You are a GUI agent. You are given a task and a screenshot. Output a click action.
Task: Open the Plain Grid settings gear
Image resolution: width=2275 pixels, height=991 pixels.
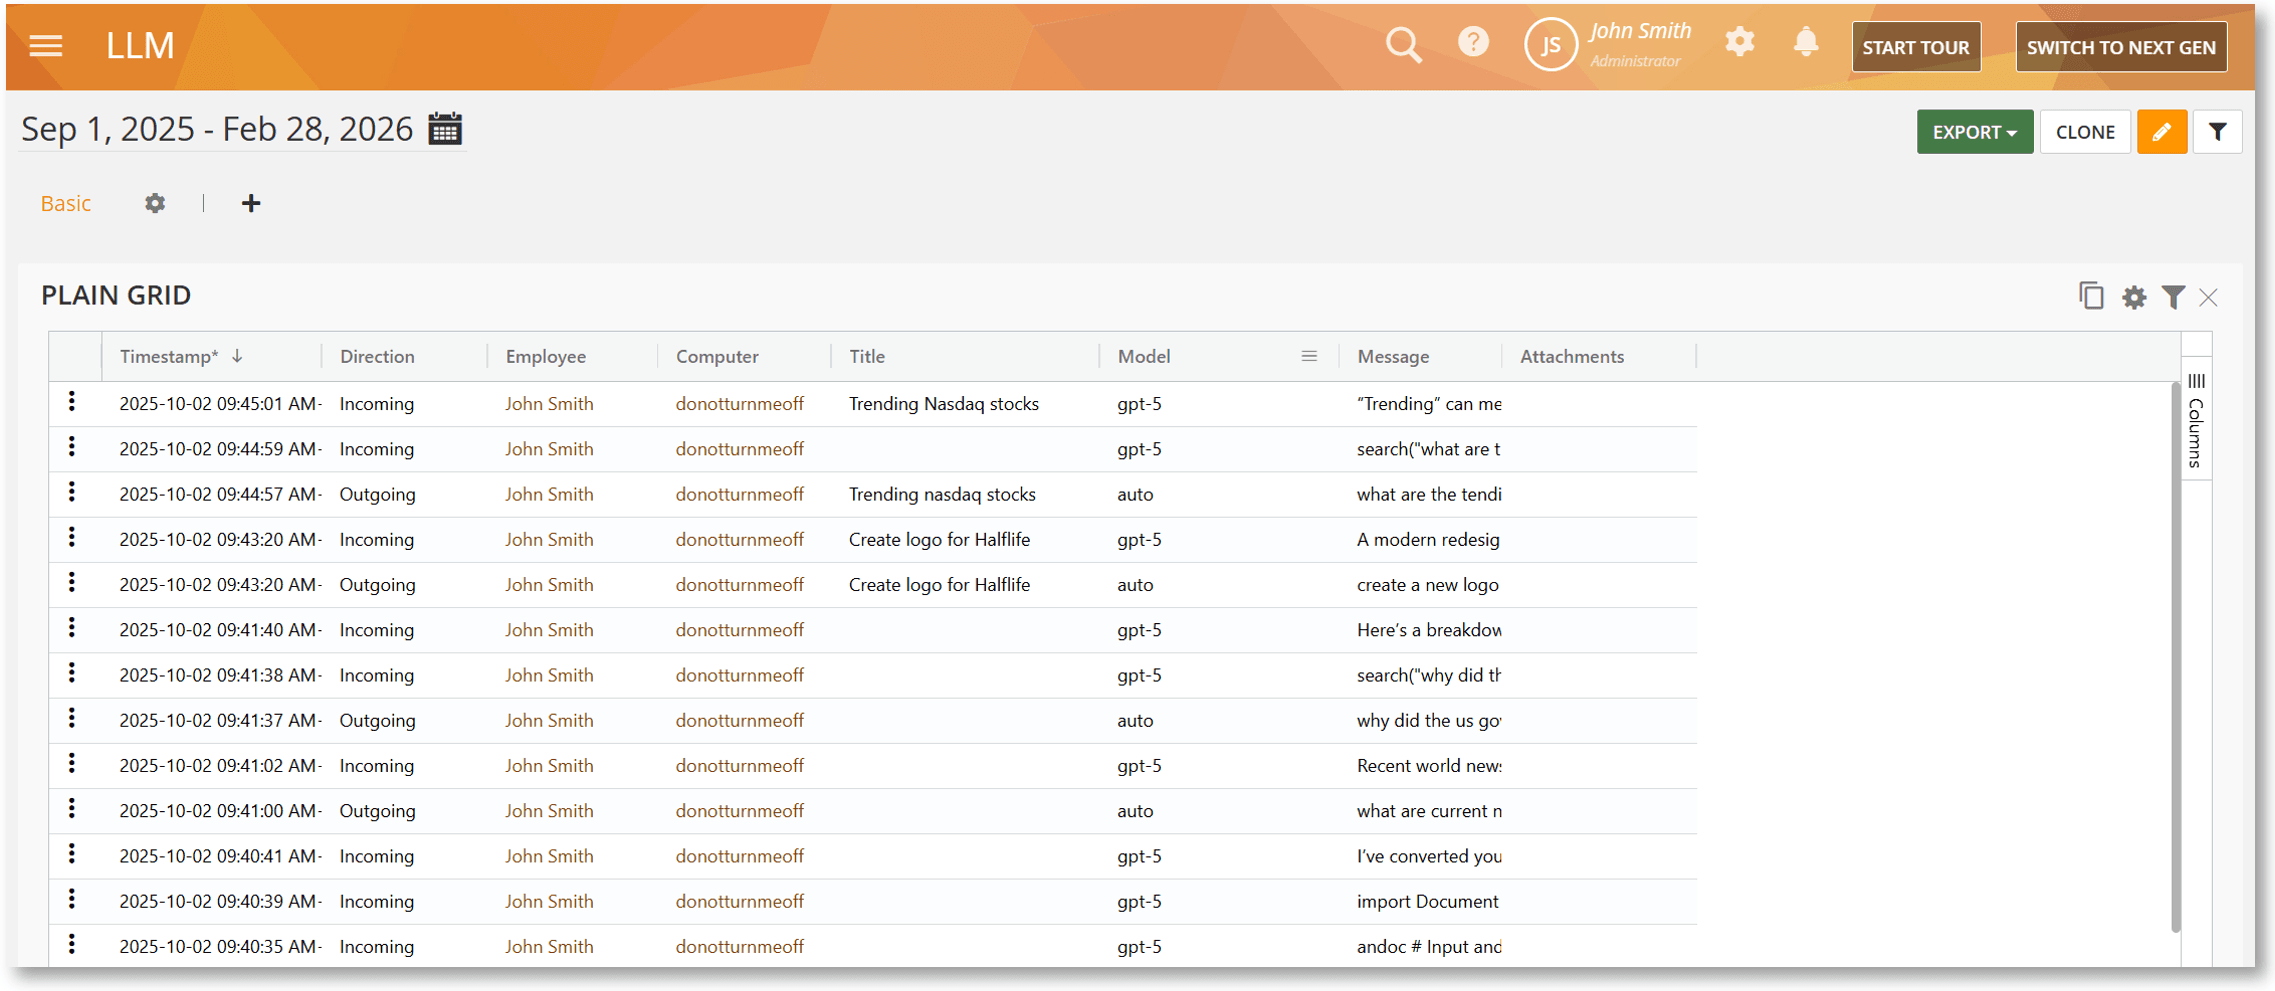pos(2134,297)
